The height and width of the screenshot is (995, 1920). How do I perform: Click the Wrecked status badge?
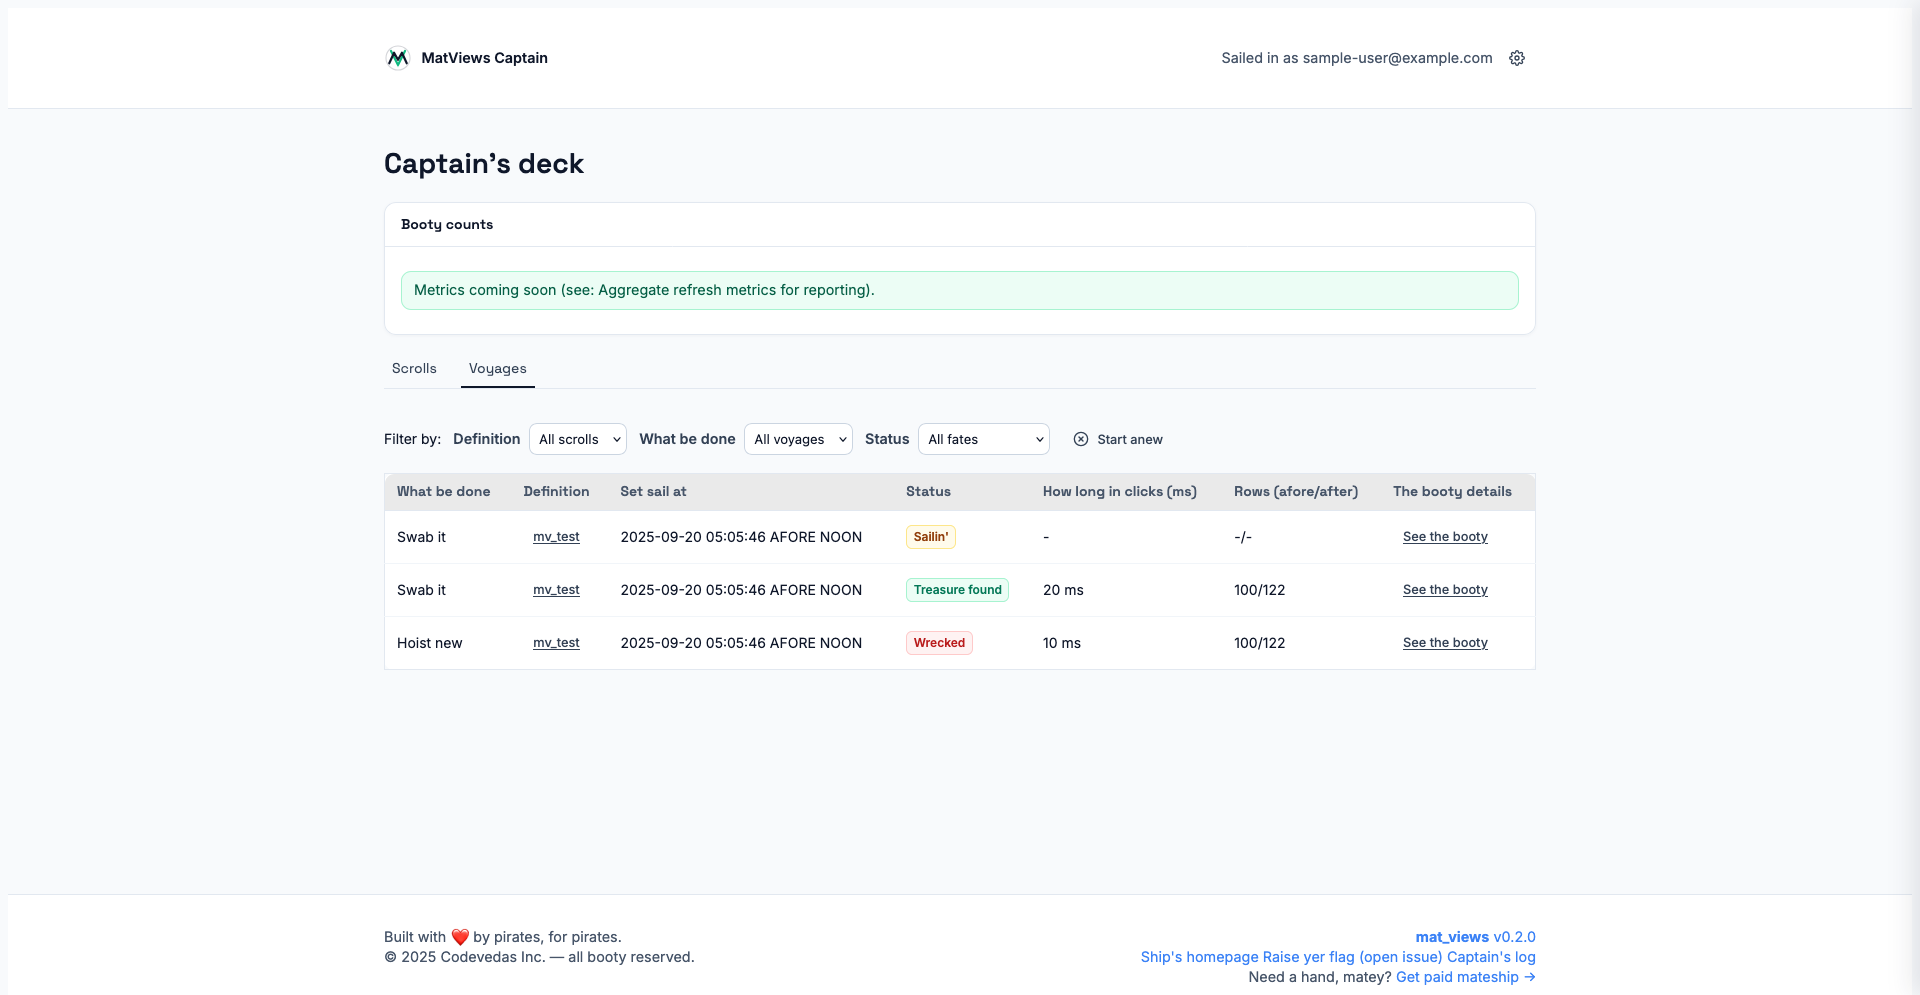(939, 643)
